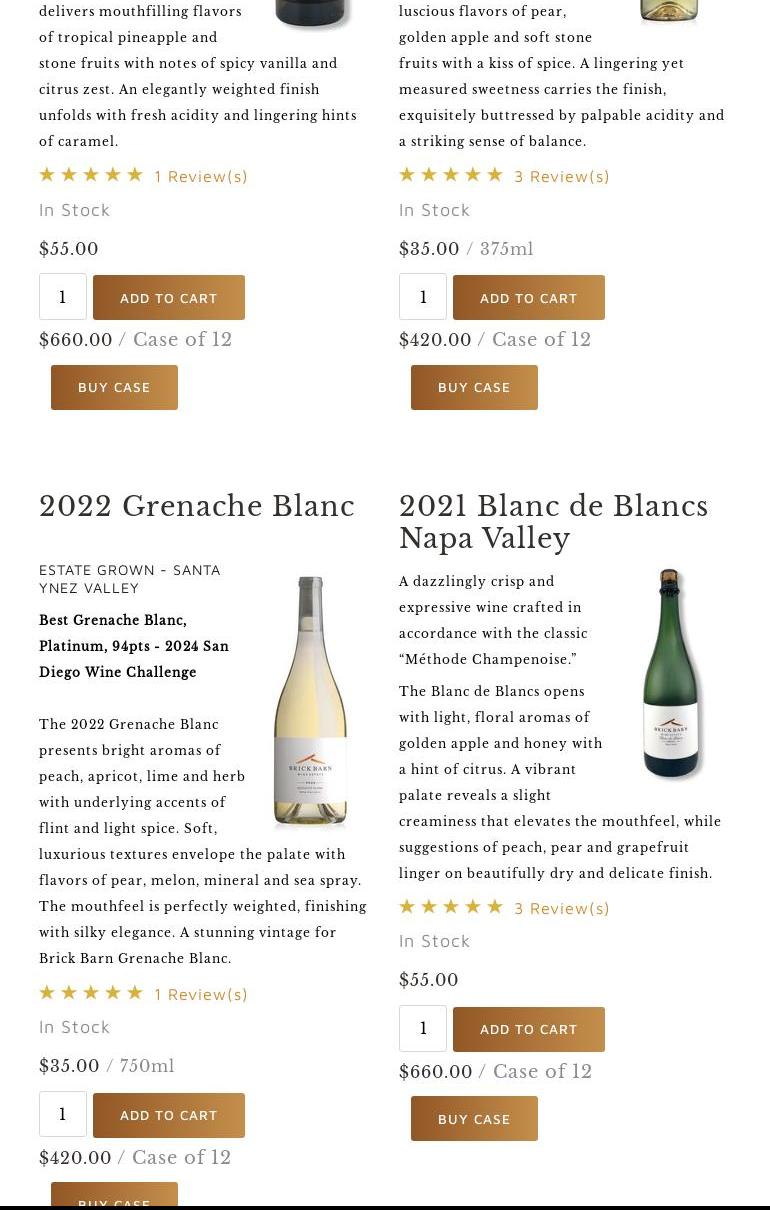The width and height of the screenshot is (770, 1210).
Task: Buy a case of 2021 Blanc de Blancs
Action: click(474, 1119)
